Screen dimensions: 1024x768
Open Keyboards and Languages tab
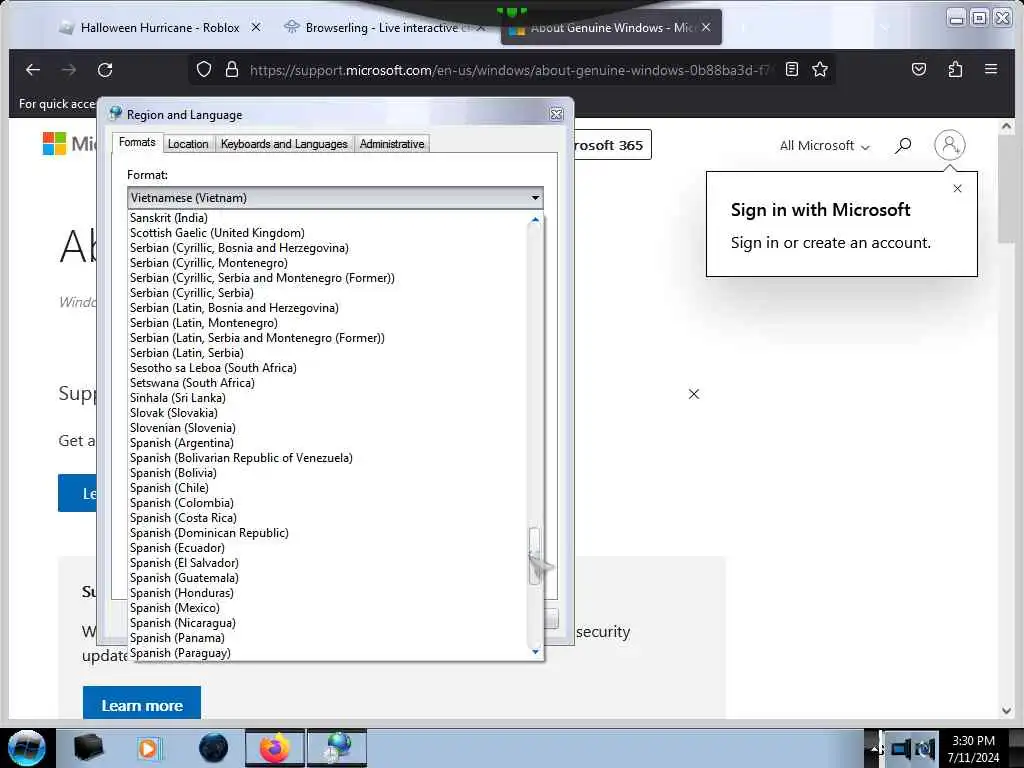284,144
